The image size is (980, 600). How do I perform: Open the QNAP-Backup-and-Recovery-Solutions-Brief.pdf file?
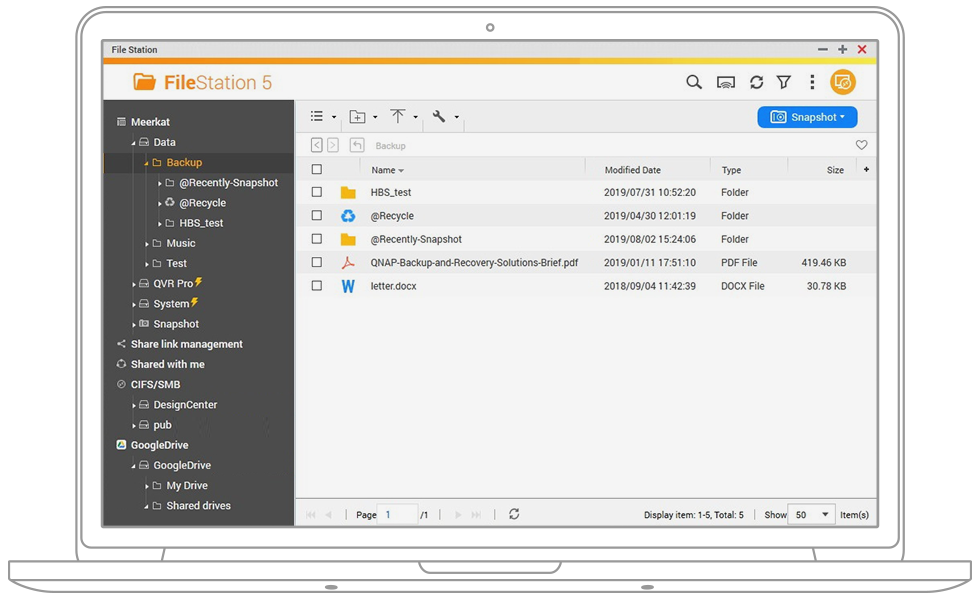pos(474,262)
